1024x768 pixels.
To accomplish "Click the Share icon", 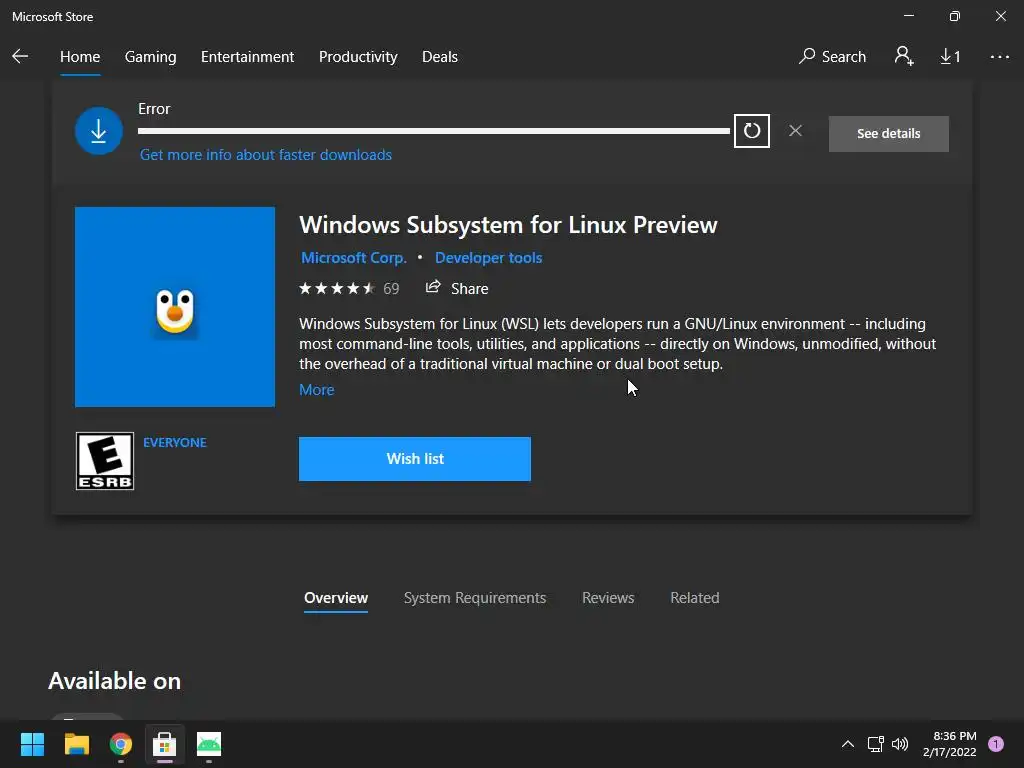I will pyautogui.click(x=433, y=287).
